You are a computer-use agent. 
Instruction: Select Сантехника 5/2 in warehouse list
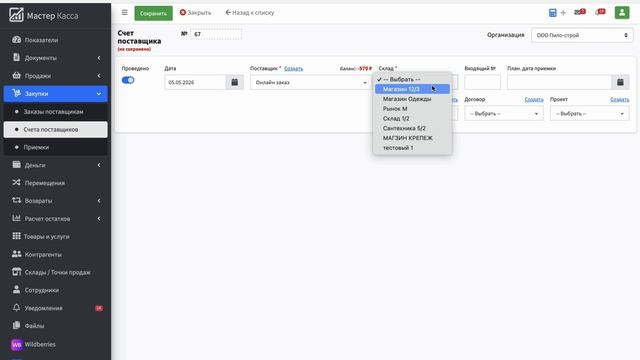[x=412, y=128]
